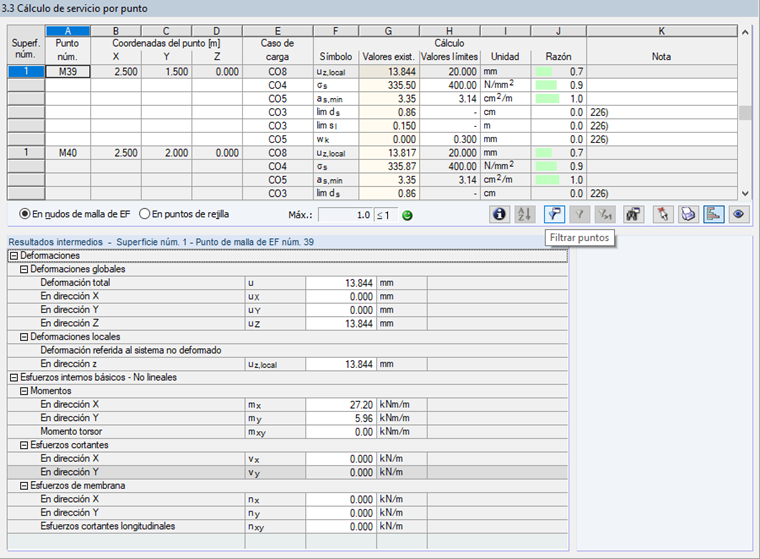The width and height of the screenshot is (760, 559).
Task: Collapse Esfuerzos internos básicos section
Action: point(14,378)
